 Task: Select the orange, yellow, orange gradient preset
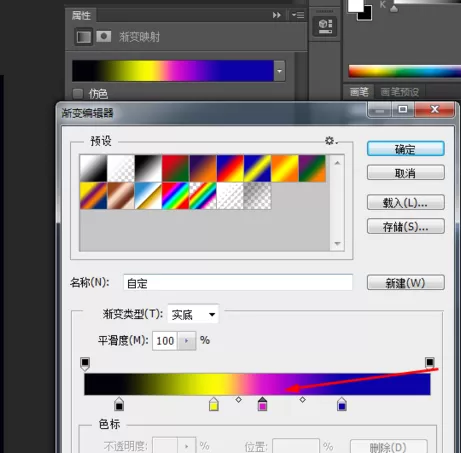click(285, 168)
